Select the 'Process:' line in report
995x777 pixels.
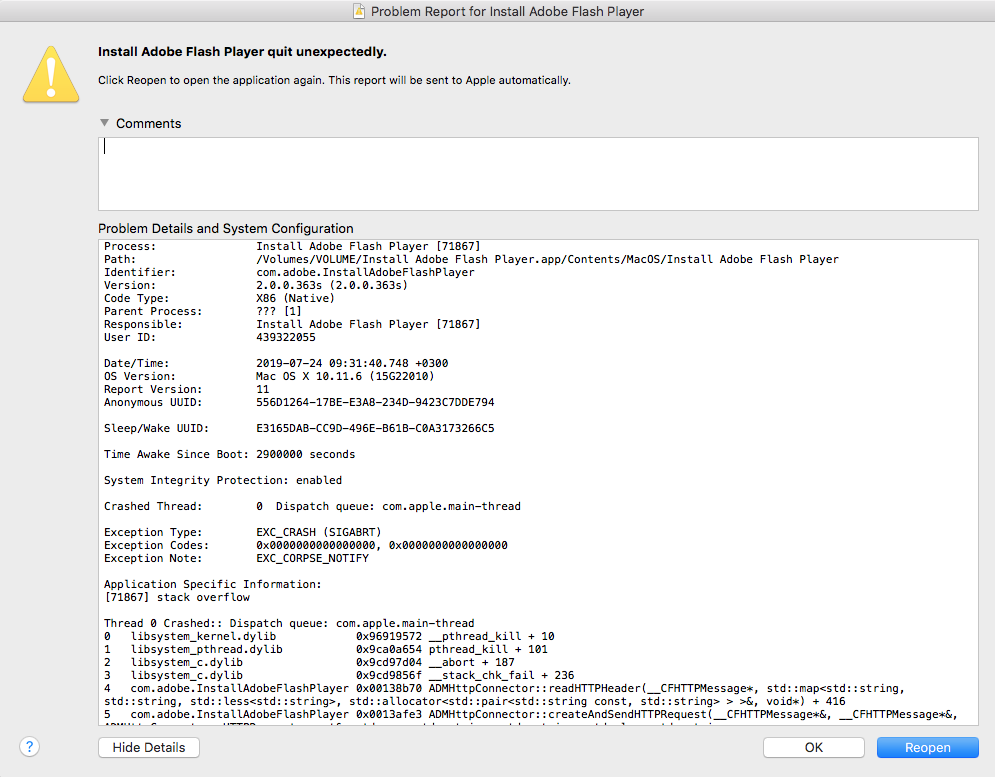pyautogui.click(x=293, y=246)
